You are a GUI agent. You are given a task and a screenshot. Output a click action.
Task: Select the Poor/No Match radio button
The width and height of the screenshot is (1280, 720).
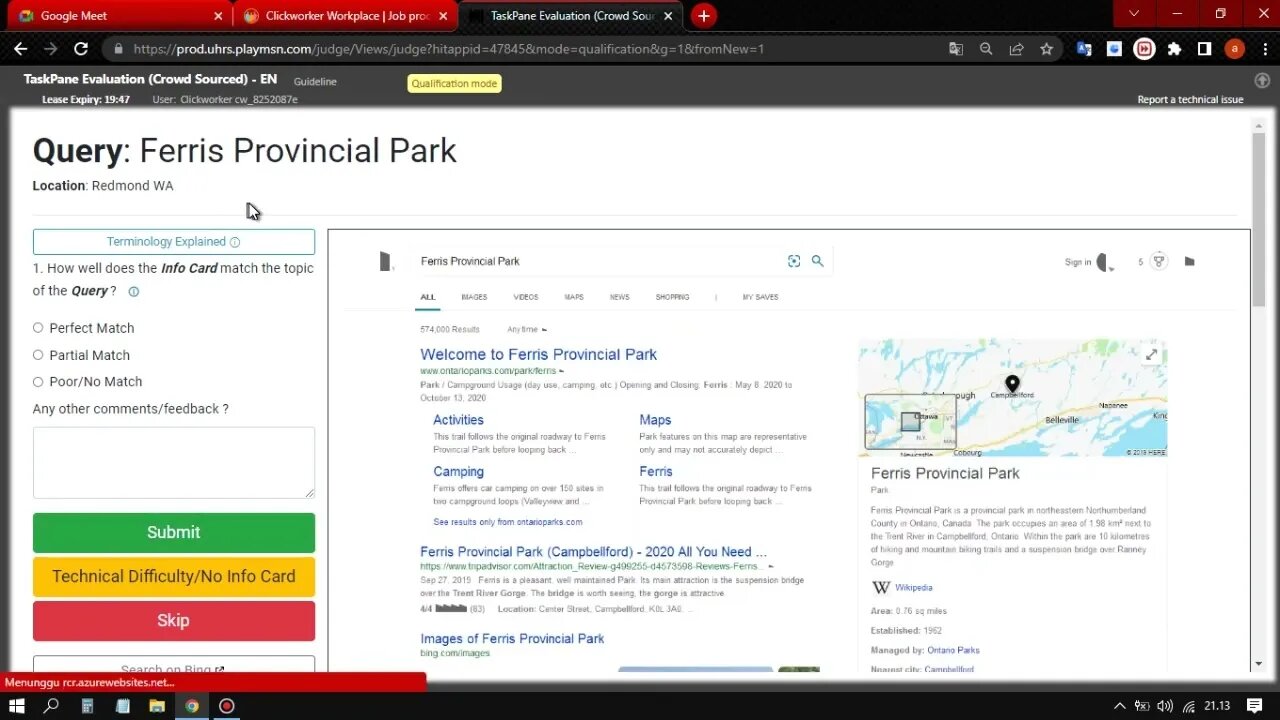click(x=38, y=382)
